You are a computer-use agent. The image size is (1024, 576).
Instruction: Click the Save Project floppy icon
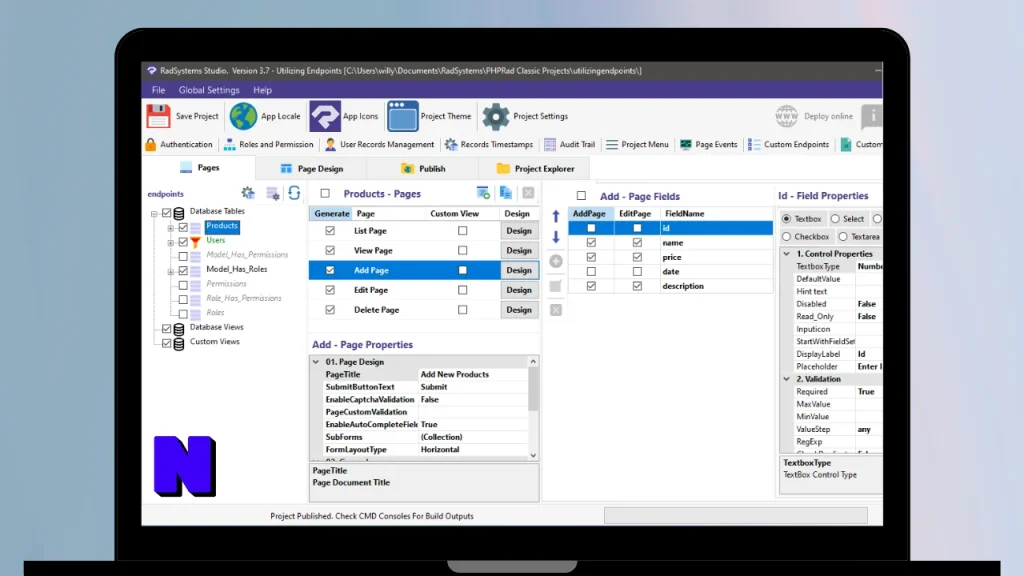(158, 116)
